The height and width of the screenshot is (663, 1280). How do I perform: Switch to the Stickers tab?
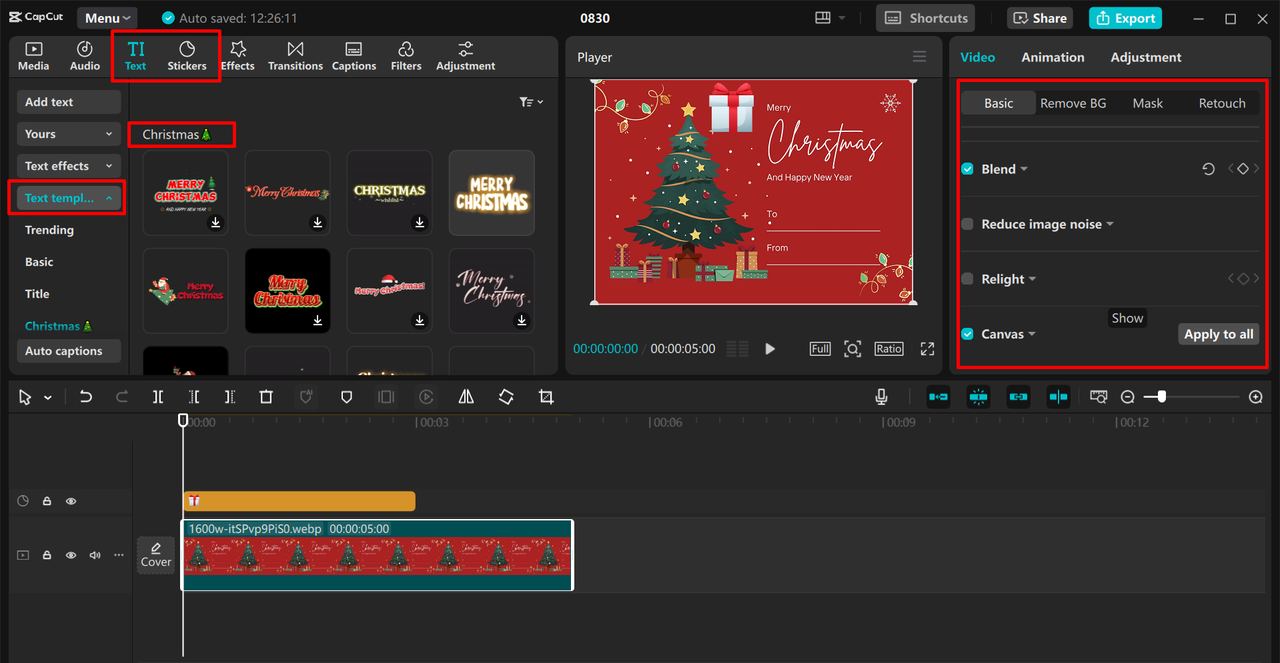[x=187, y=57]
